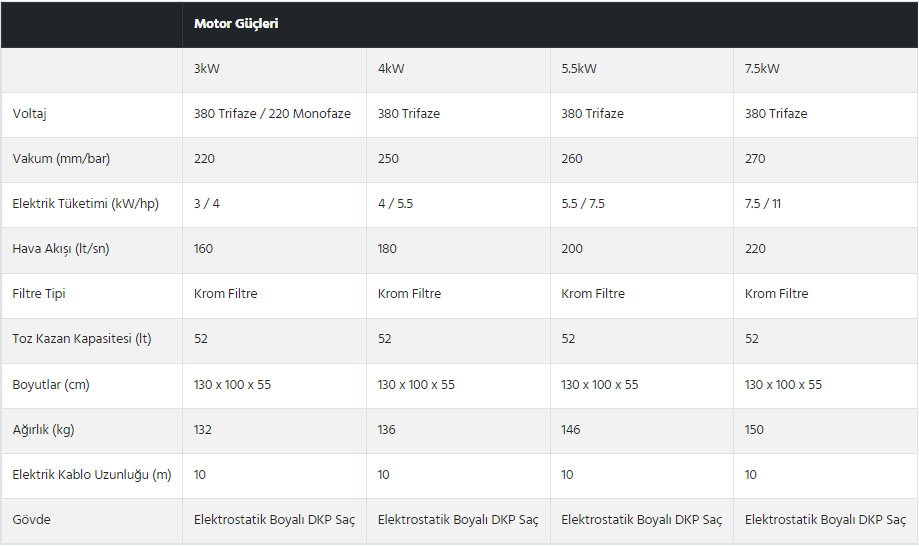This screenshot has height=546, width=919.
Task: Select the Gövde row label
Action: [x=31, y=520]
